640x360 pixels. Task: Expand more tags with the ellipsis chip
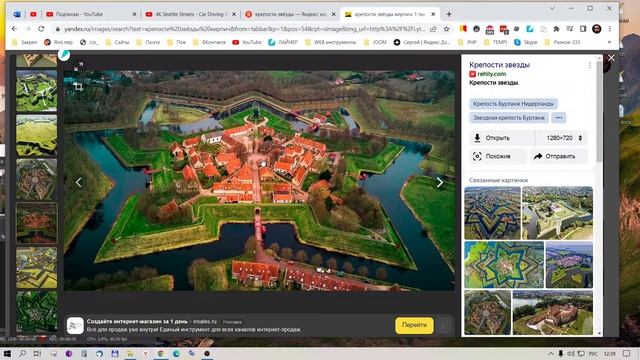(559, 118)
